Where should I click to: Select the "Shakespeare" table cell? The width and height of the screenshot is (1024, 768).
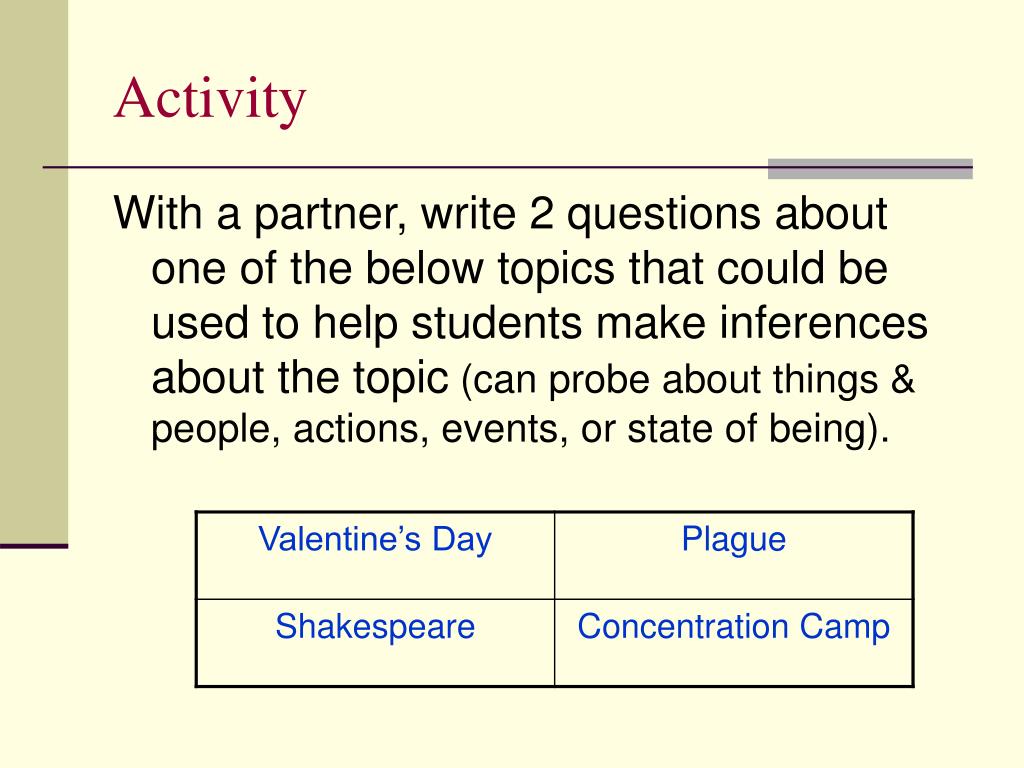(x=376, y=643)
